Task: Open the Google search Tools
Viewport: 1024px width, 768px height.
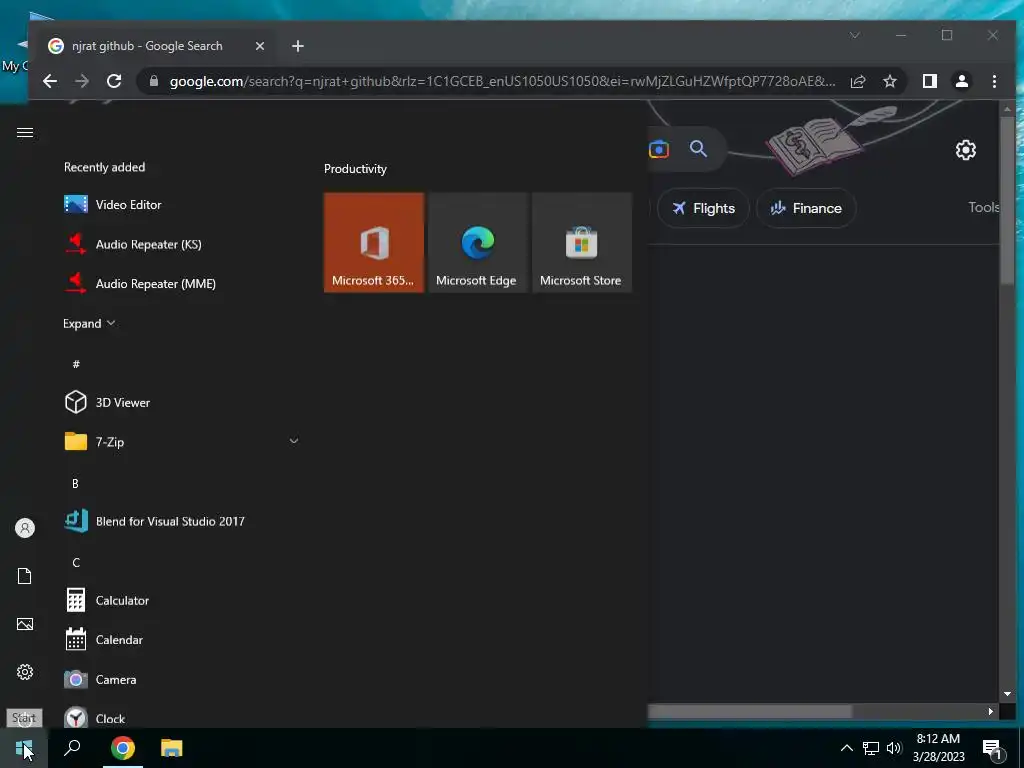Action: point(983,207)
